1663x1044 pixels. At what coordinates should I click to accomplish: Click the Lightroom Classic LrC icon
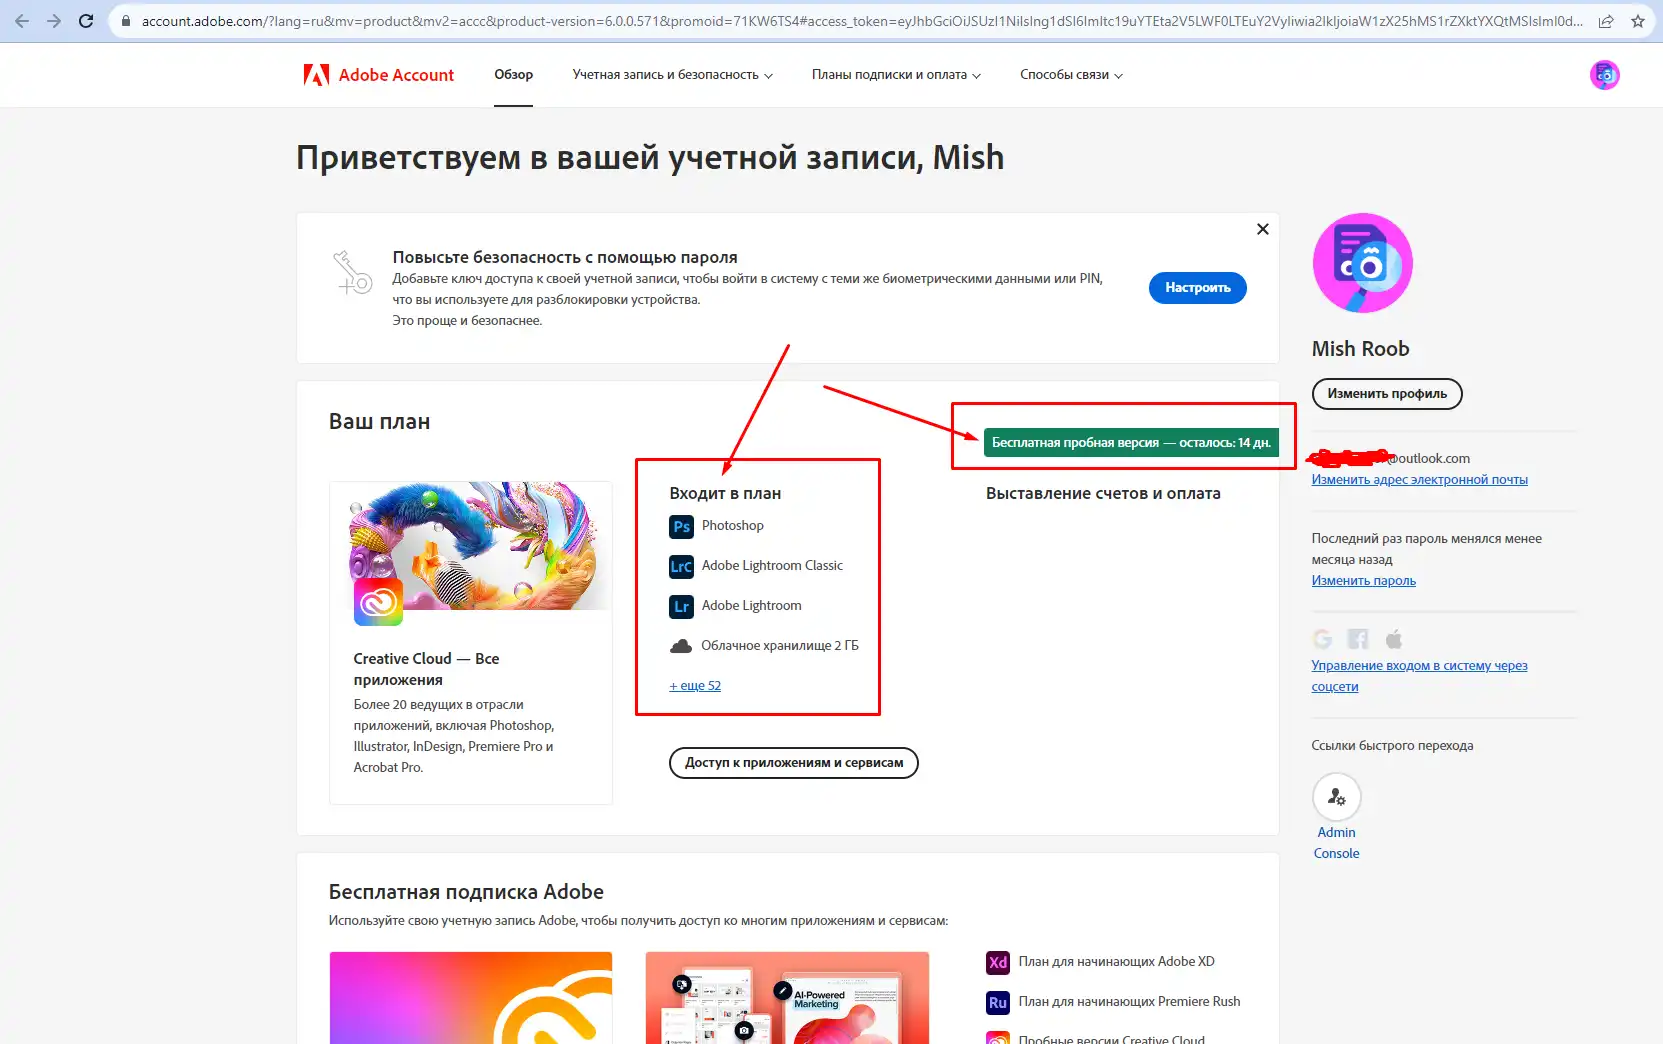click(681, 566)
